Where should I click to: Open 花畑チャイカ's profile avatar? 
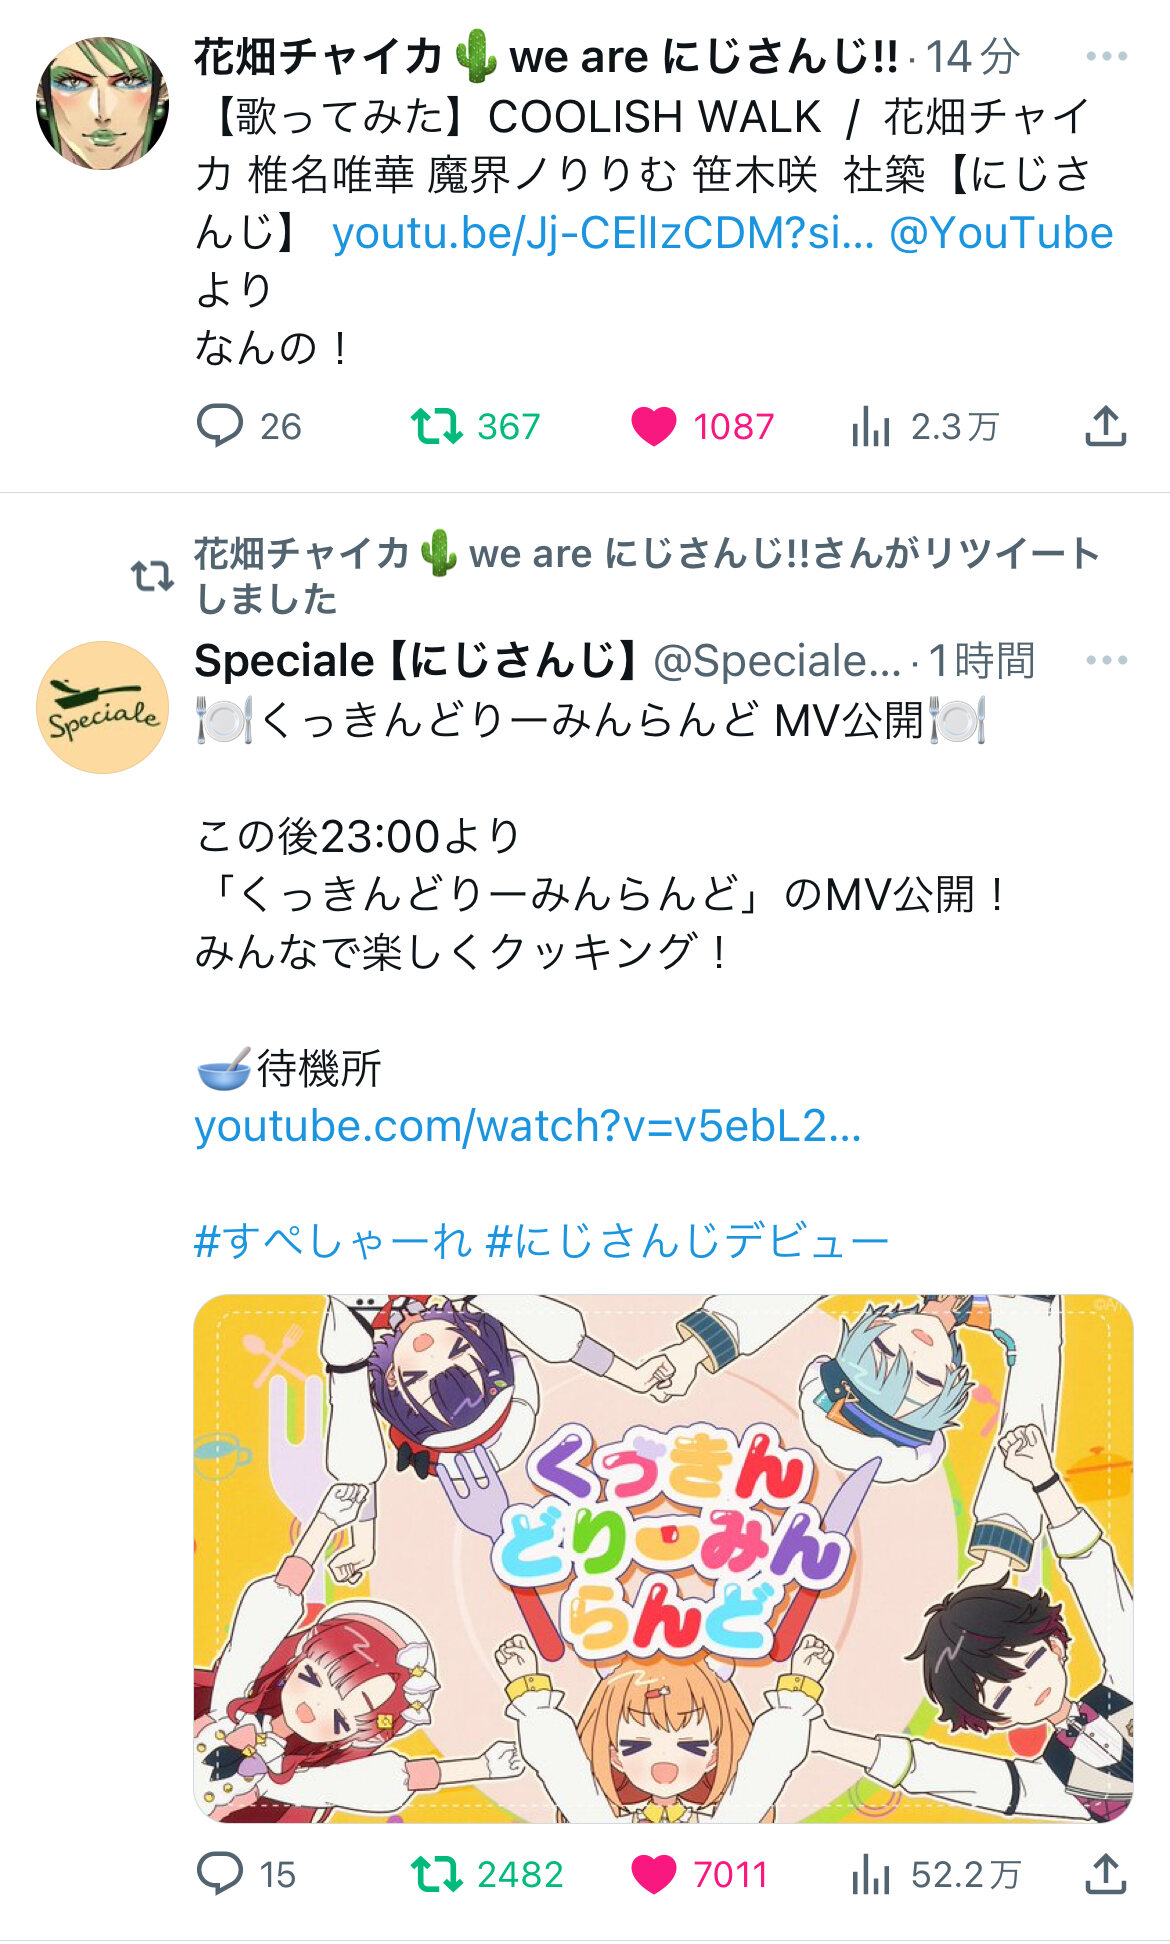pos(102,103)
